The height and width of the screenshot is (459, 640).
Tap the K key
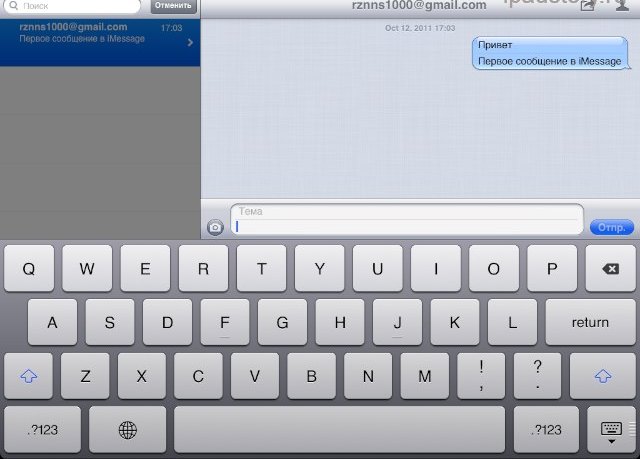[x=455, y=322]
